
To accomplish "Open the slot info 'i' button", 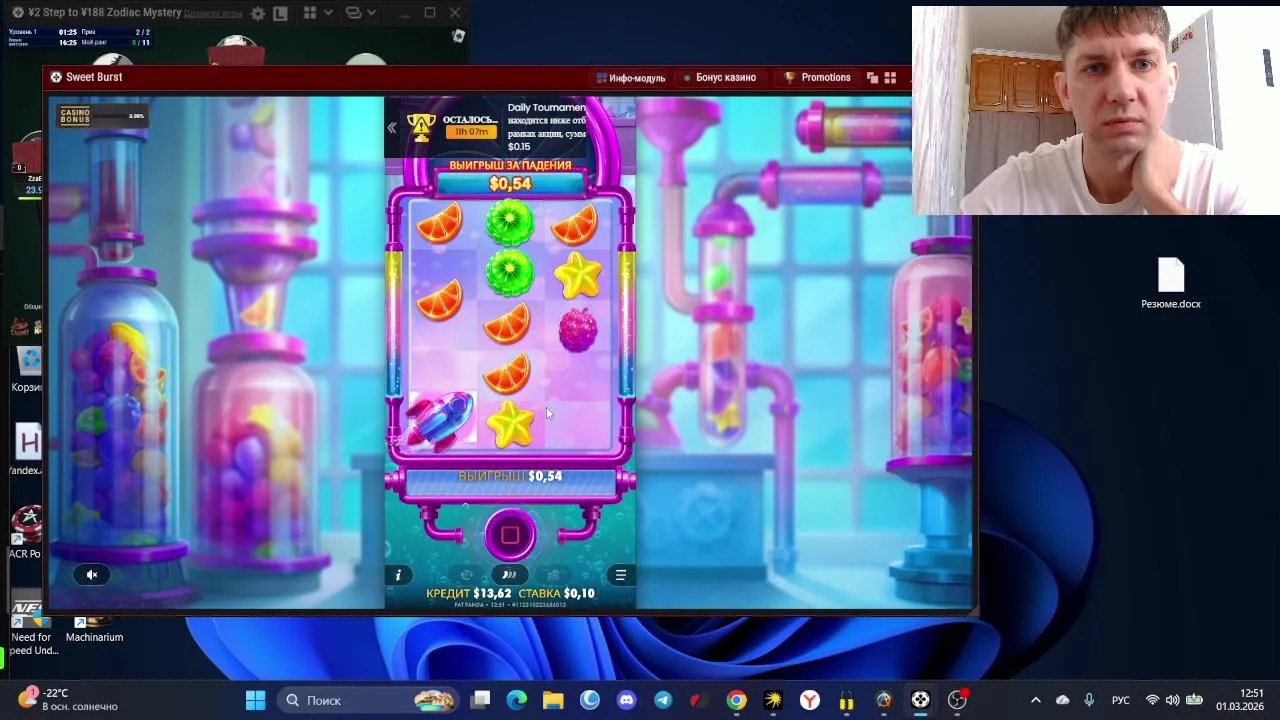I will pyautogui.click(x=398, y=575).
